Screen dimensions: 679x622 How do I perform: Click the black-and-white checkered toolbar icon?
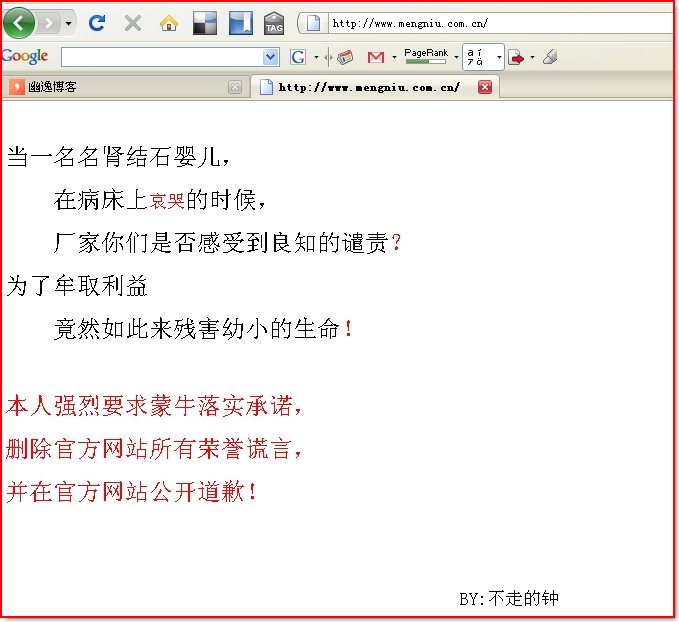[205, 23]
